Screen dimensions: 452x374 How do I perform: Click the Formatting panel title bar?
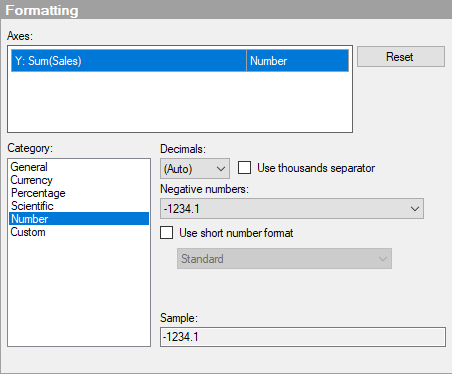[x=226, y=10]
